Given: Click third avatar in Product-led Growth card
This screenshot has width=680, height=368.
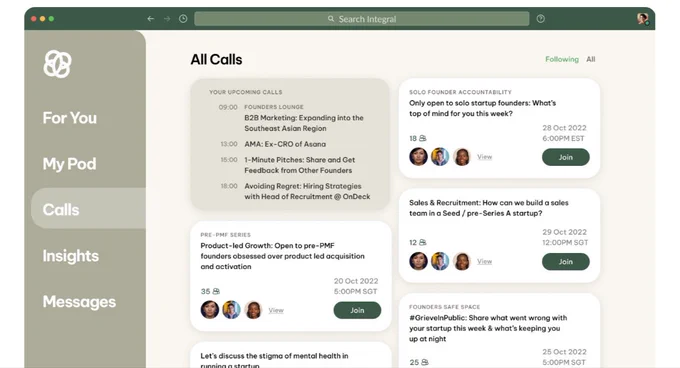Looking at the screenshot, I should click(x=253, y=310).
